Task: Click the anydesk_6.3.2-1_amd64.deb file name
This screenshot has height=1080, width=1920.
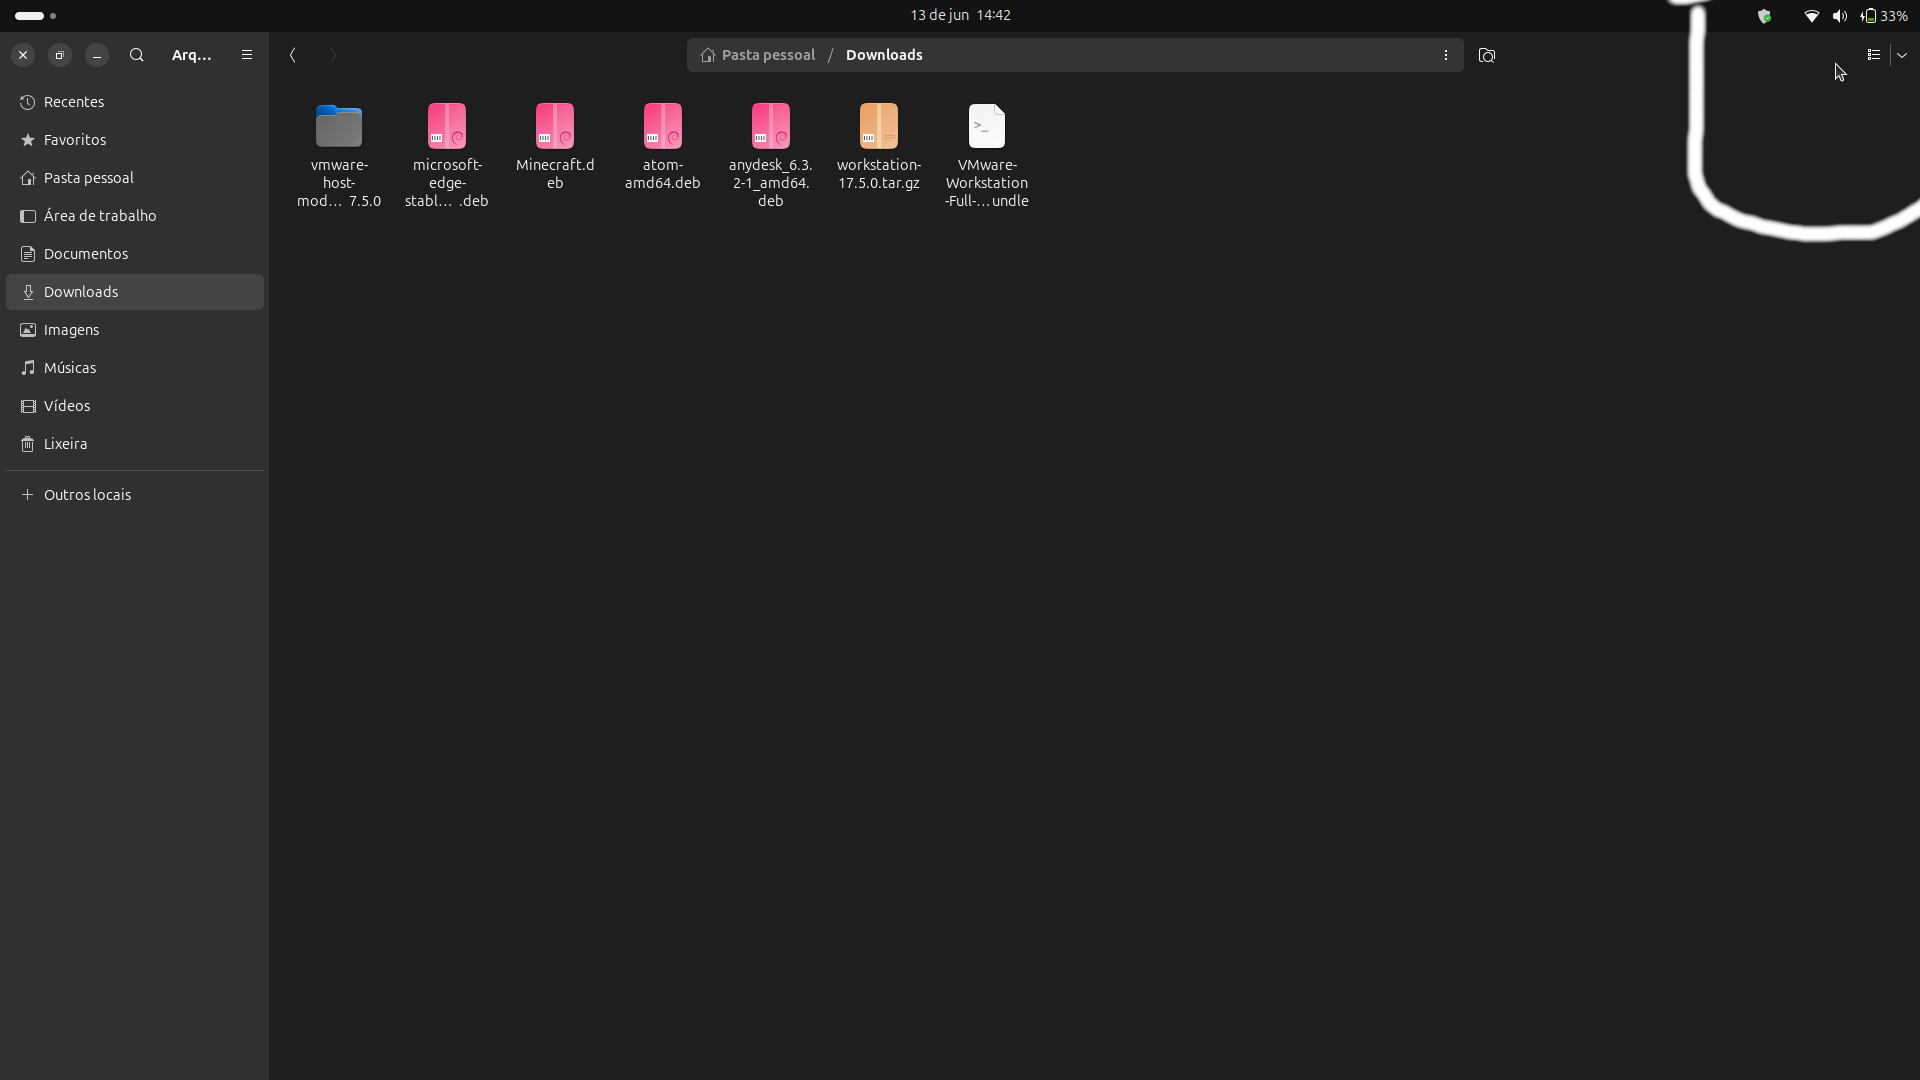Action: (x=771, y=183)
